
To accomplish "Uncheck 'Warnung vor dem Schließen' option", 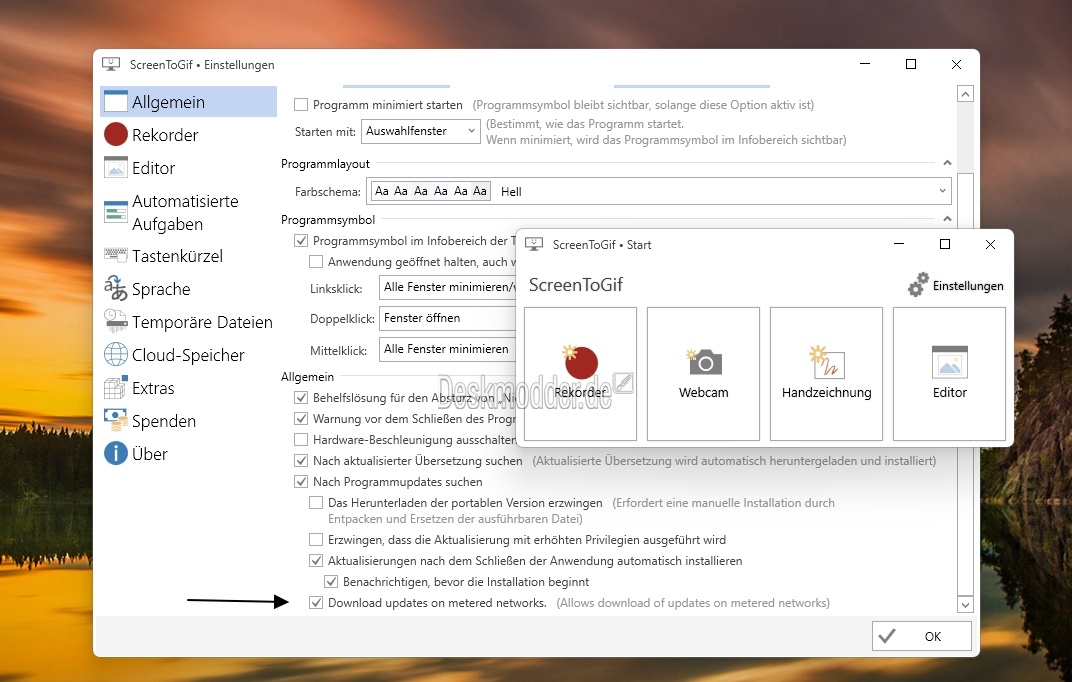I will tap(301, 418).
